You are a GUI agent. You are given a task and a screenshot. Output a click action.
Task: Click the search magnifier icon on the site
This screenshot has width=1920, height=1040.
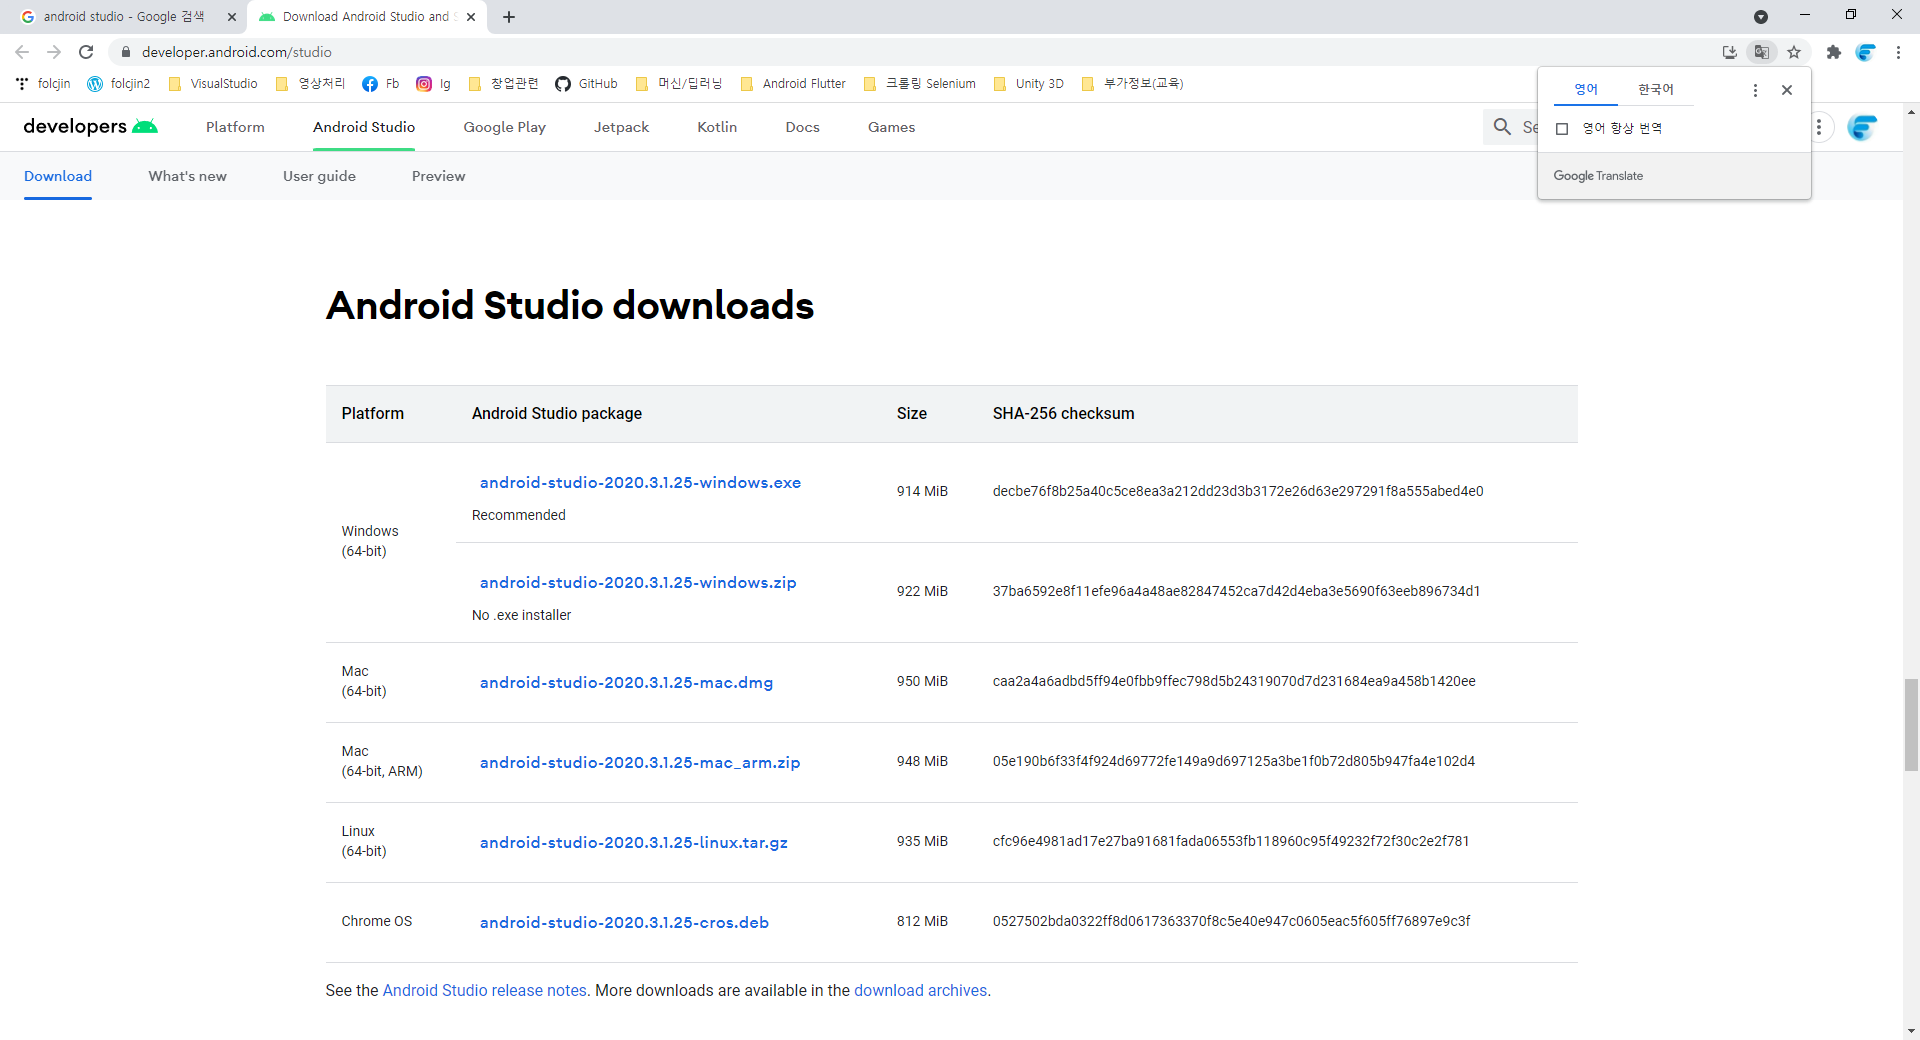(x=1502, y=127)
